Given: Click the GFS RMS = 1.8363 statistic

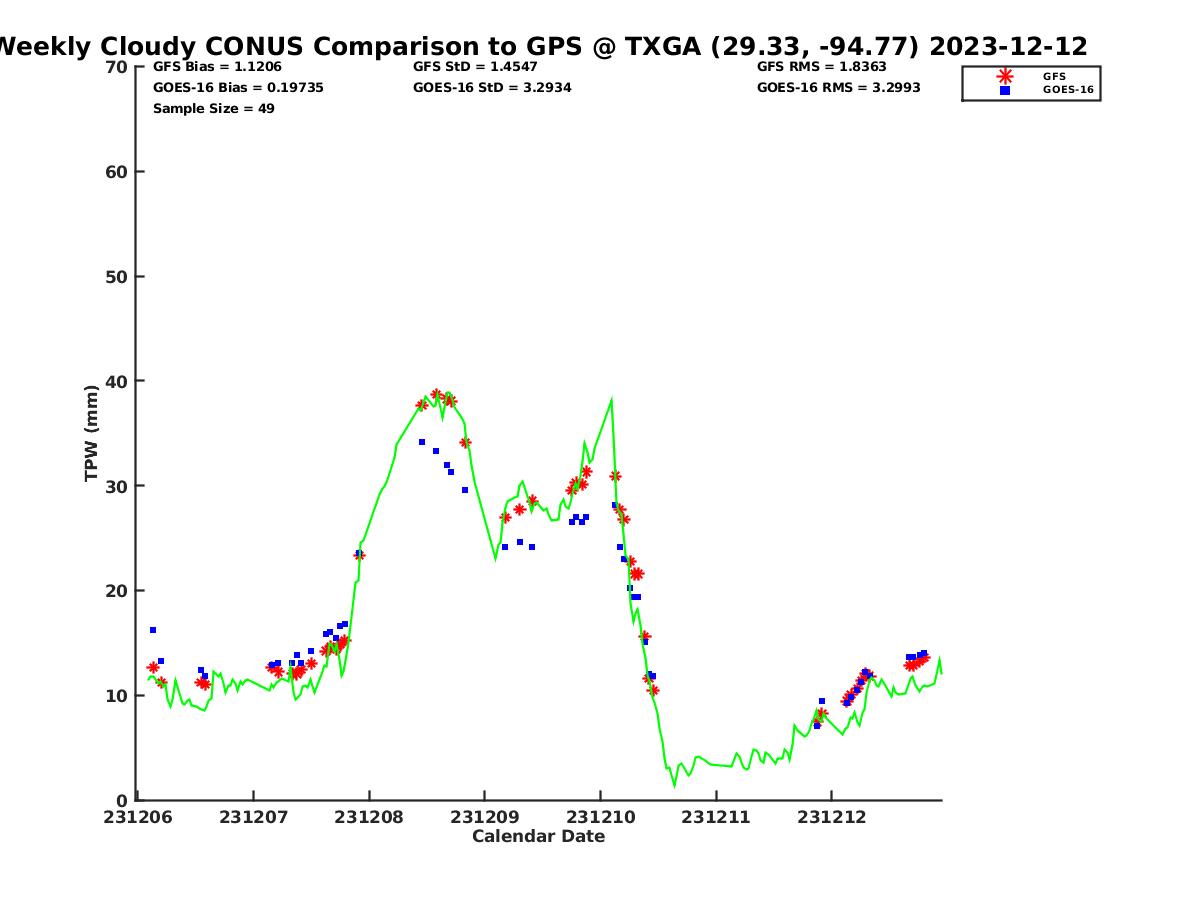Looking at the screenshot, I should (x=821, y=67).
